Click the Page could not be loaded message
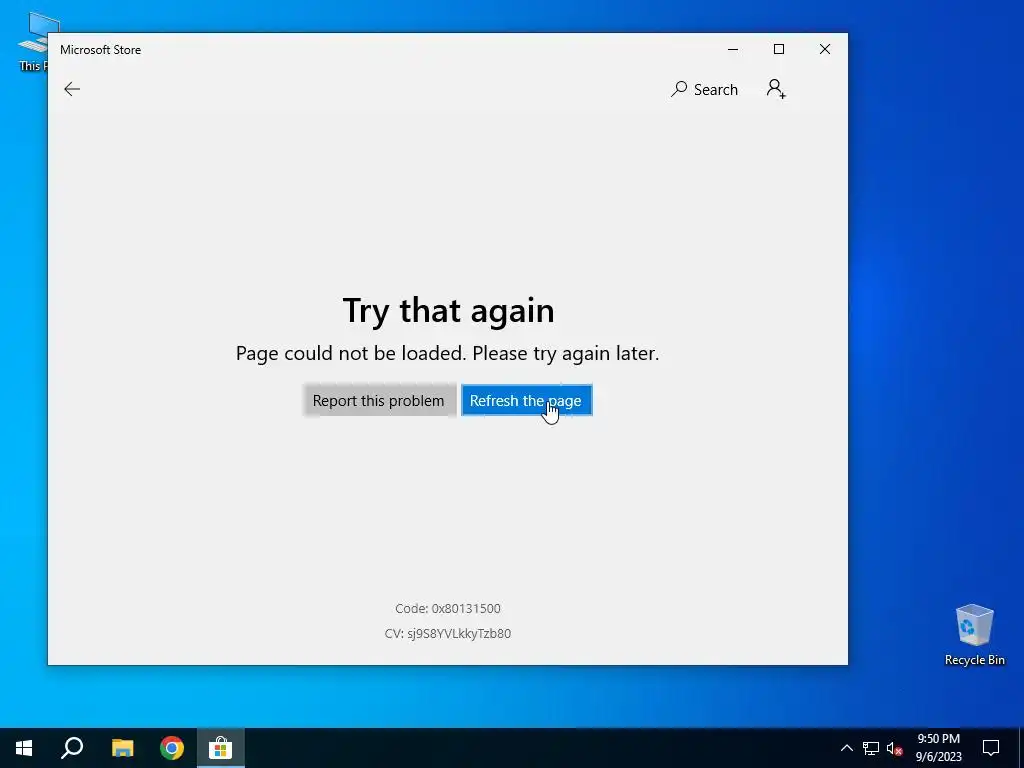The height and width of the screenshot is (768, 1024). tap(447, 353)
